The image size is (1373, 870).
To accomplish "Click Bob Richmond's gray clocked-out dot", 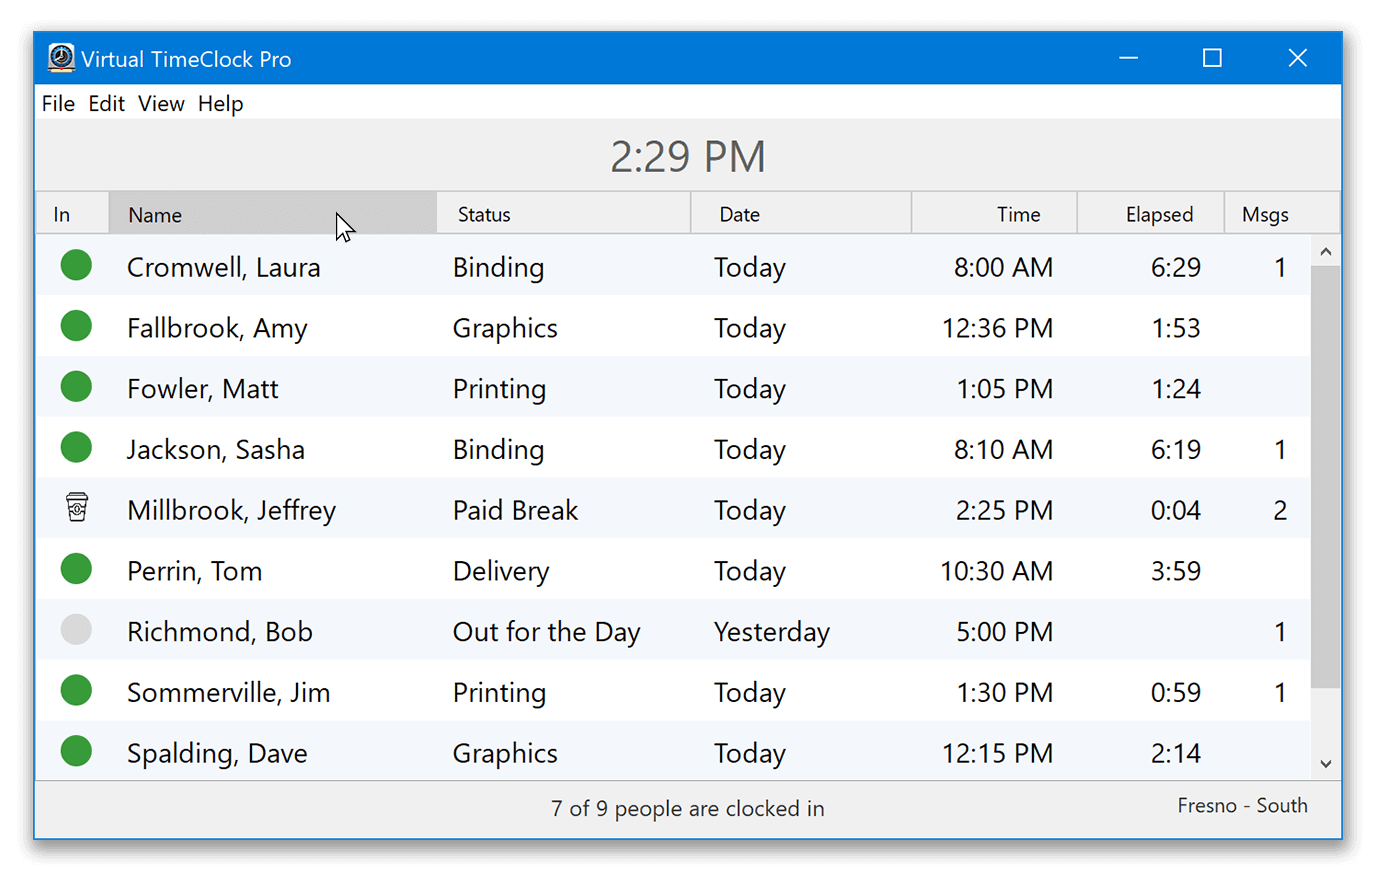I will (76, 630).
